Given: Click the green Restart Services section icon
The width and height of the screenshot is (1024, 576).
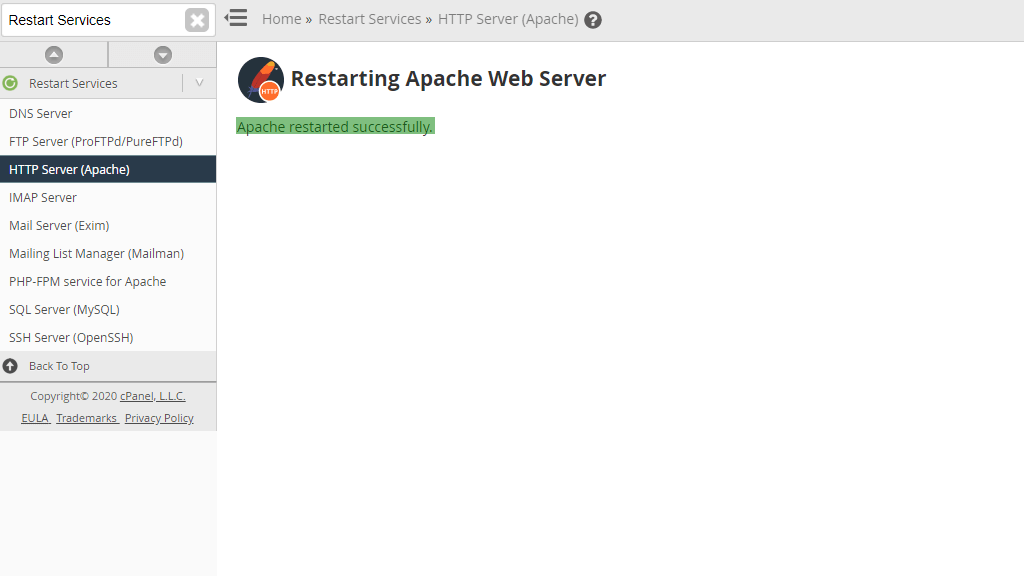Looking at the screenshot, I should (10, 84).
